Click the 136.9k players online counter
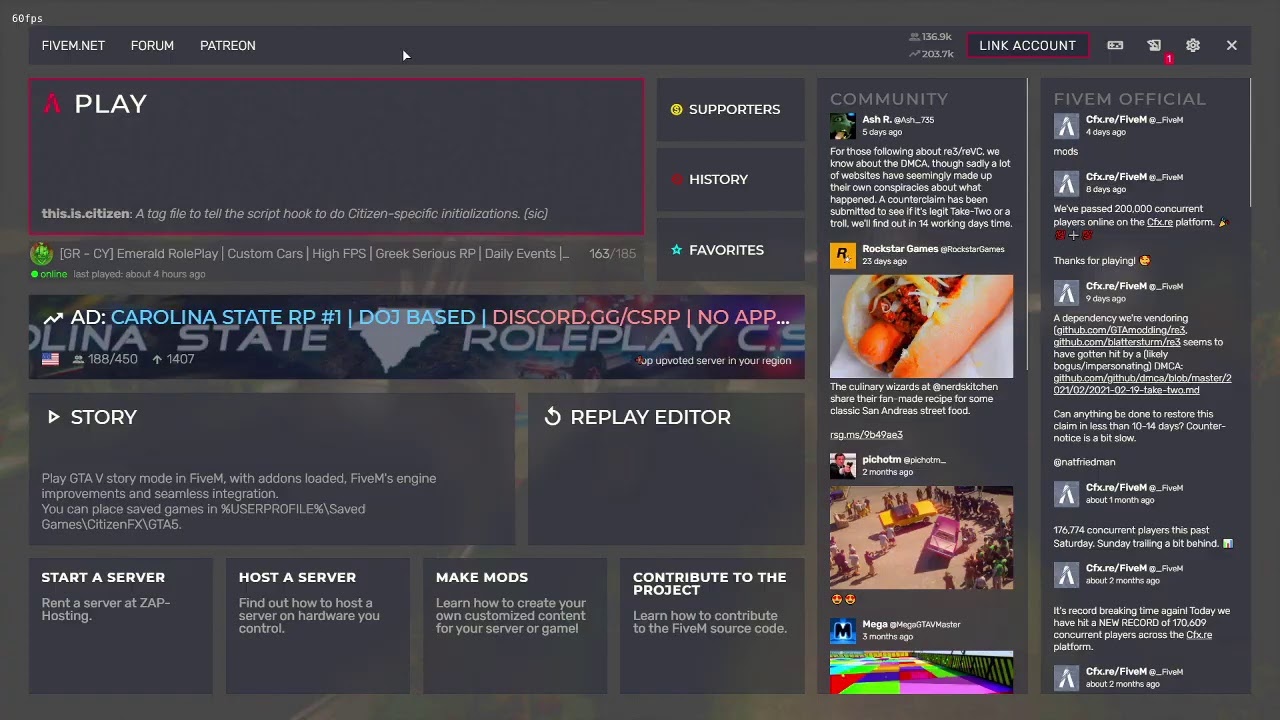This screenshot has width=1280, height=720. pyautogui.click(x=931, y=37)
